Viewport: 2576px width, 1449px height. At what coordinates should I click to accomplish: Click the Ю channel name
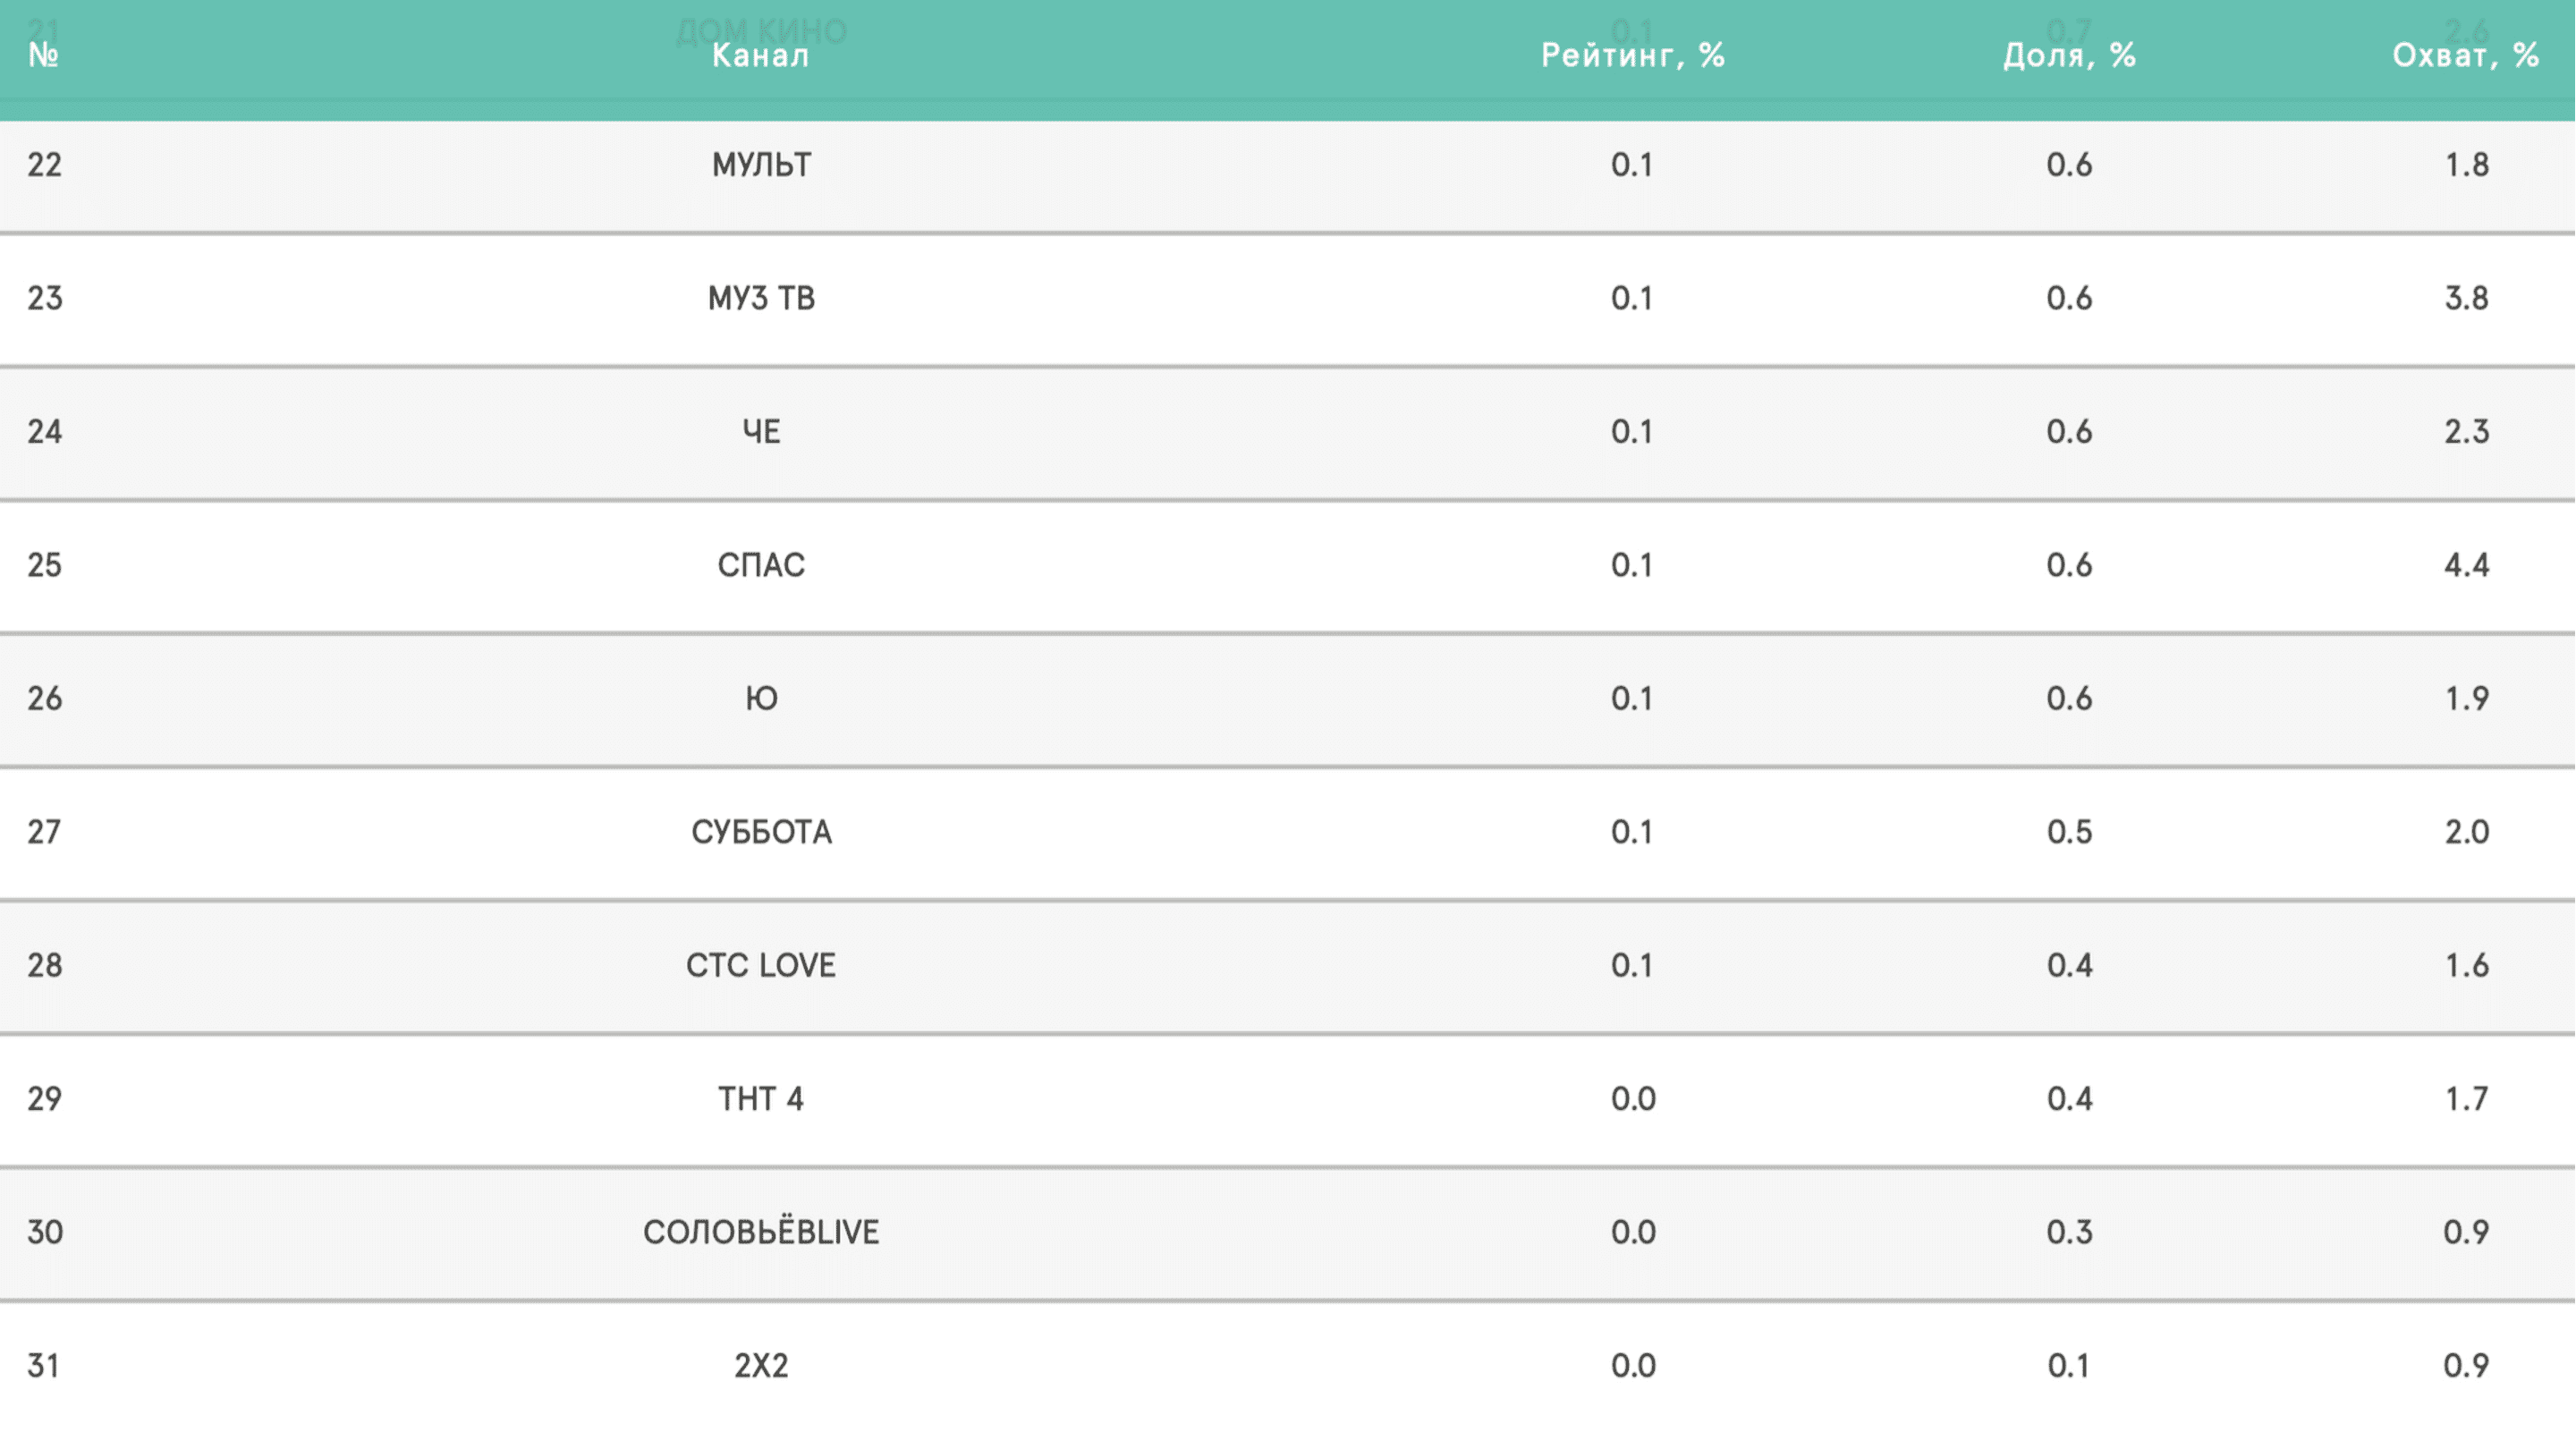pos(761,698)
